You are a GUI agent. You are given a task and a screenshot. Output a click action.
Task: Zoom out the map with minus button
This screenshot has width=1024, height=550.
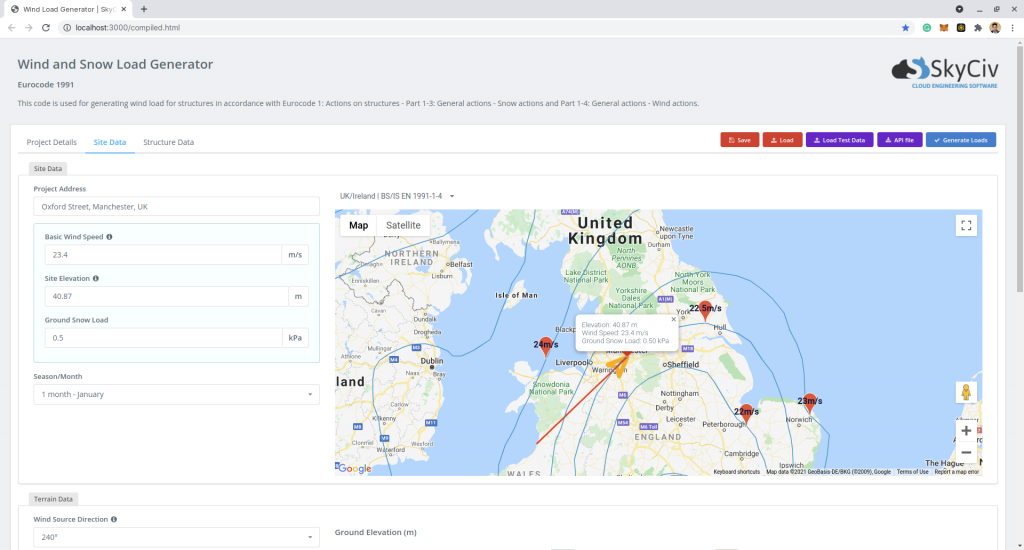click(965, 453)
